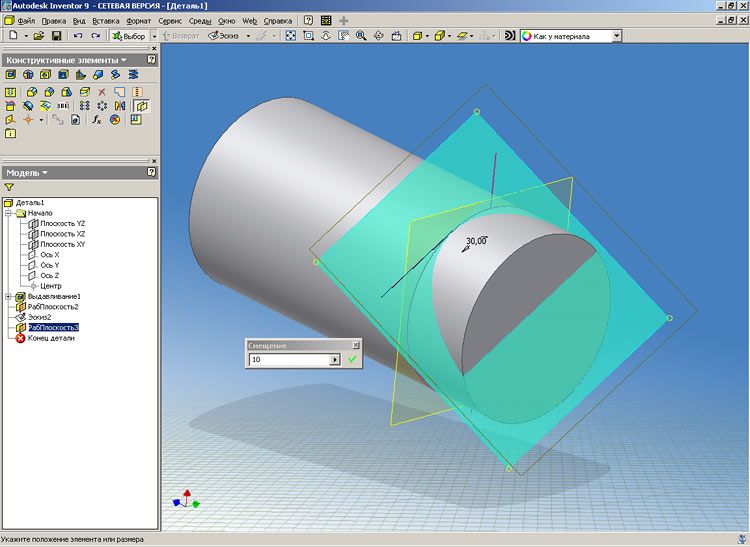Close the Смещение offset dialog
The image size is (750, 547).
(356, 345)
